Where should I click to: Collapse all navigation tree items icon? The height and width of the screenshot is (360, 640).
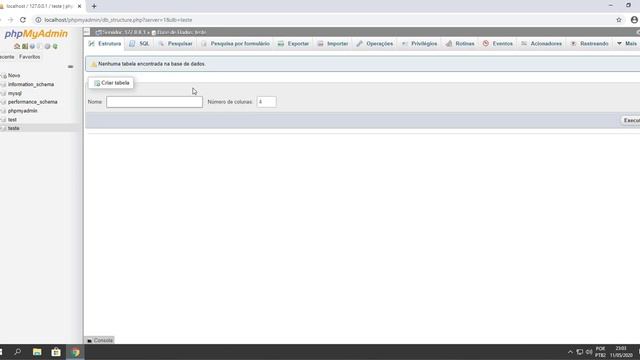pyautogui.click(x=71, y=67)
